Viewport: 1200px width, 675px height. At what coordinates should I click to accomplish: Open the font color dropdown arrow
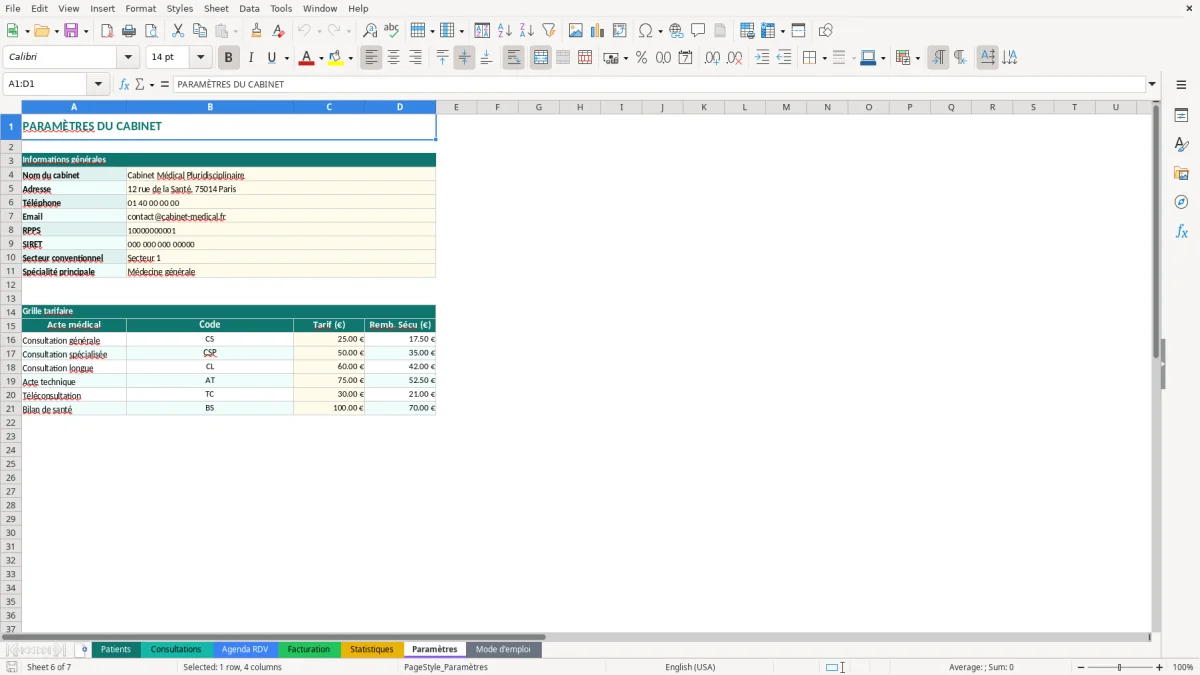tap(321, 58)
